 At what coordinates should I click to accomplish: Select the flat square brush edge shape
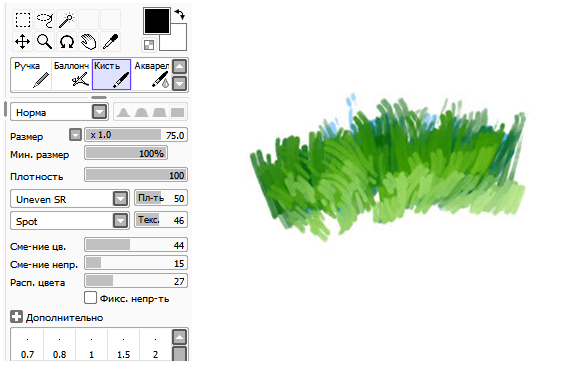point(178,112)
